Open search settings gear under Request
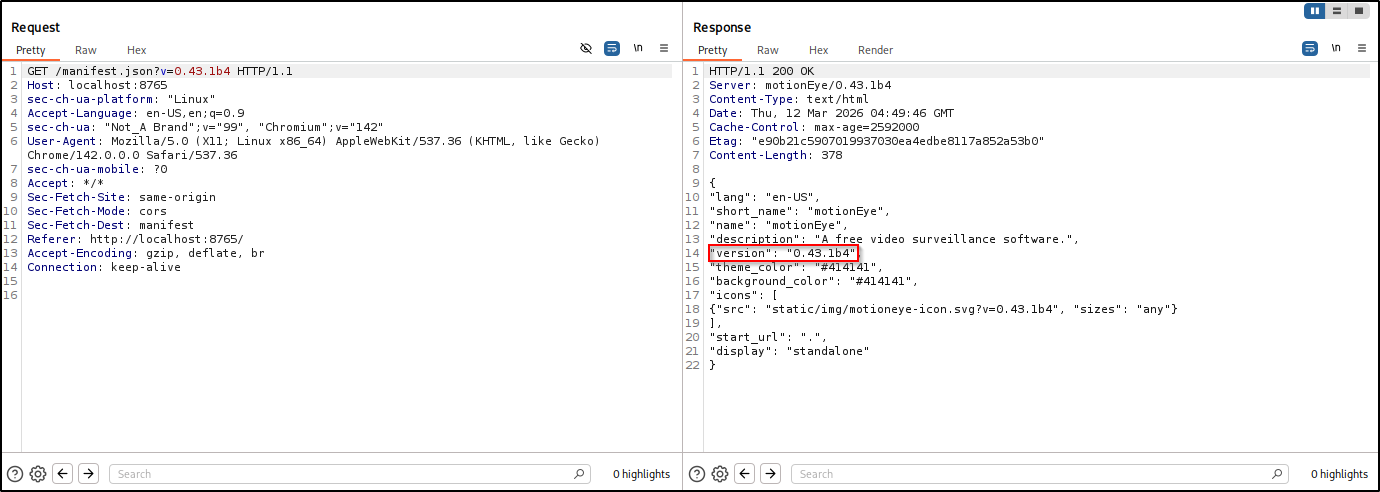This screenshot has height=492, width=1380. click(x=38, y=474)
